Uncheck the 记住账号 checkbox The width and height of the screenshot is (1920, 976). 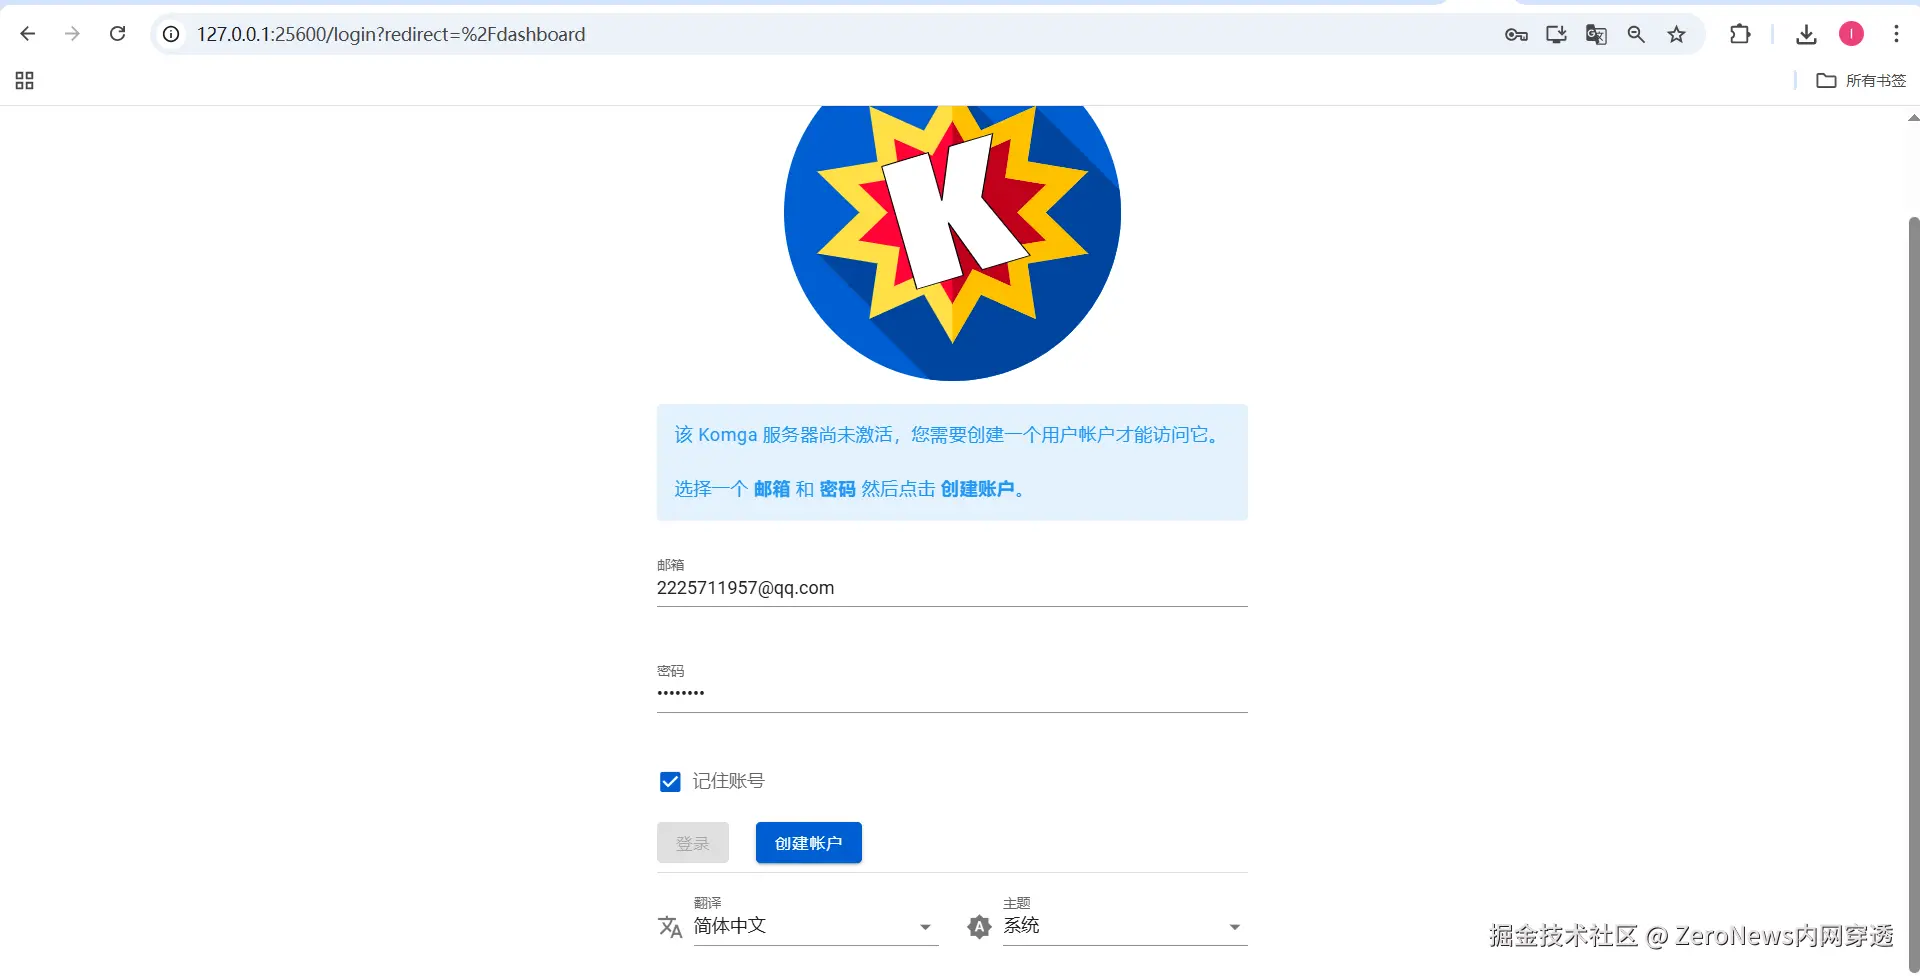[670, 782]
